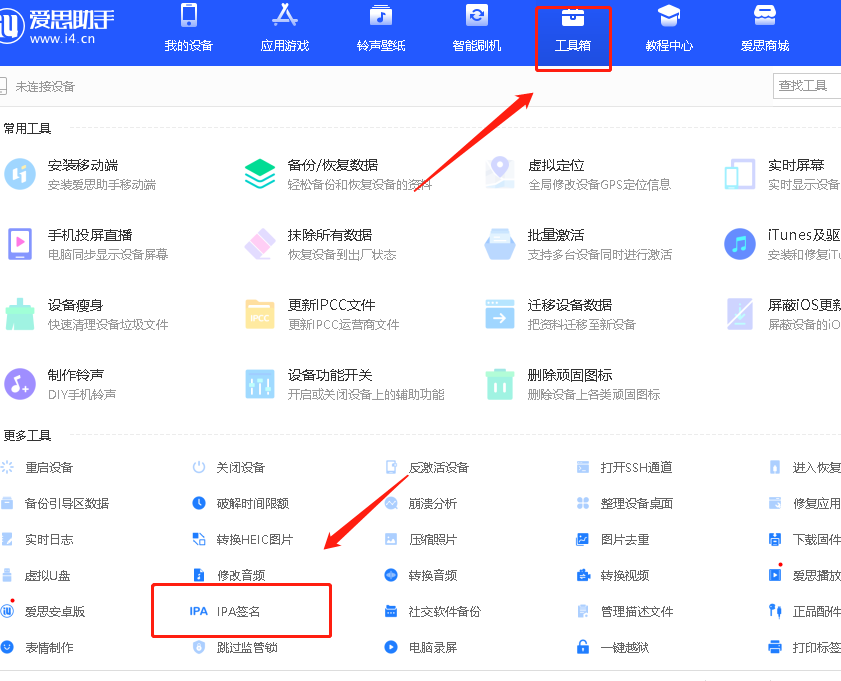Screen dimensions: 841x681
Task: Click the 查找工具 search field
Action: click(x=807, y=86)
